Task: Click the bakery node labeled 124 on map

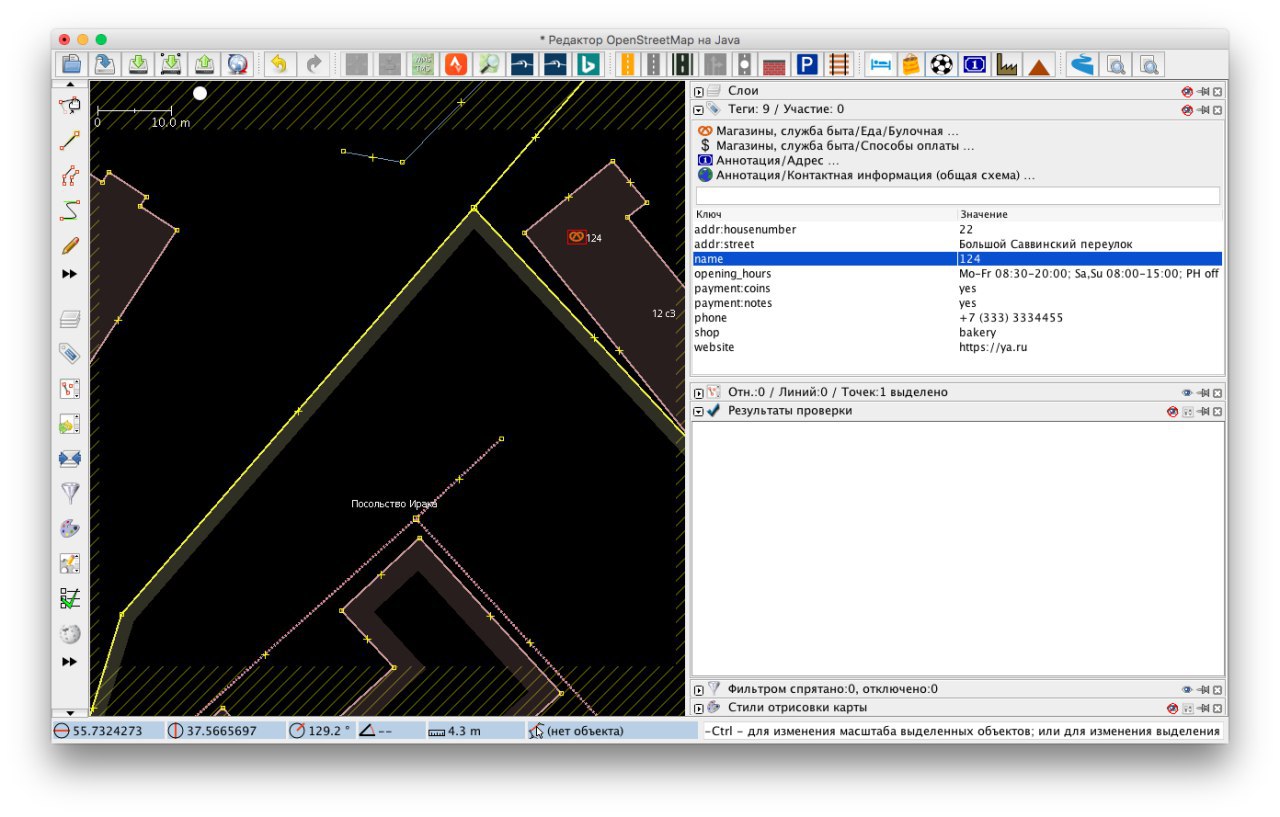Action: [576, 237]
